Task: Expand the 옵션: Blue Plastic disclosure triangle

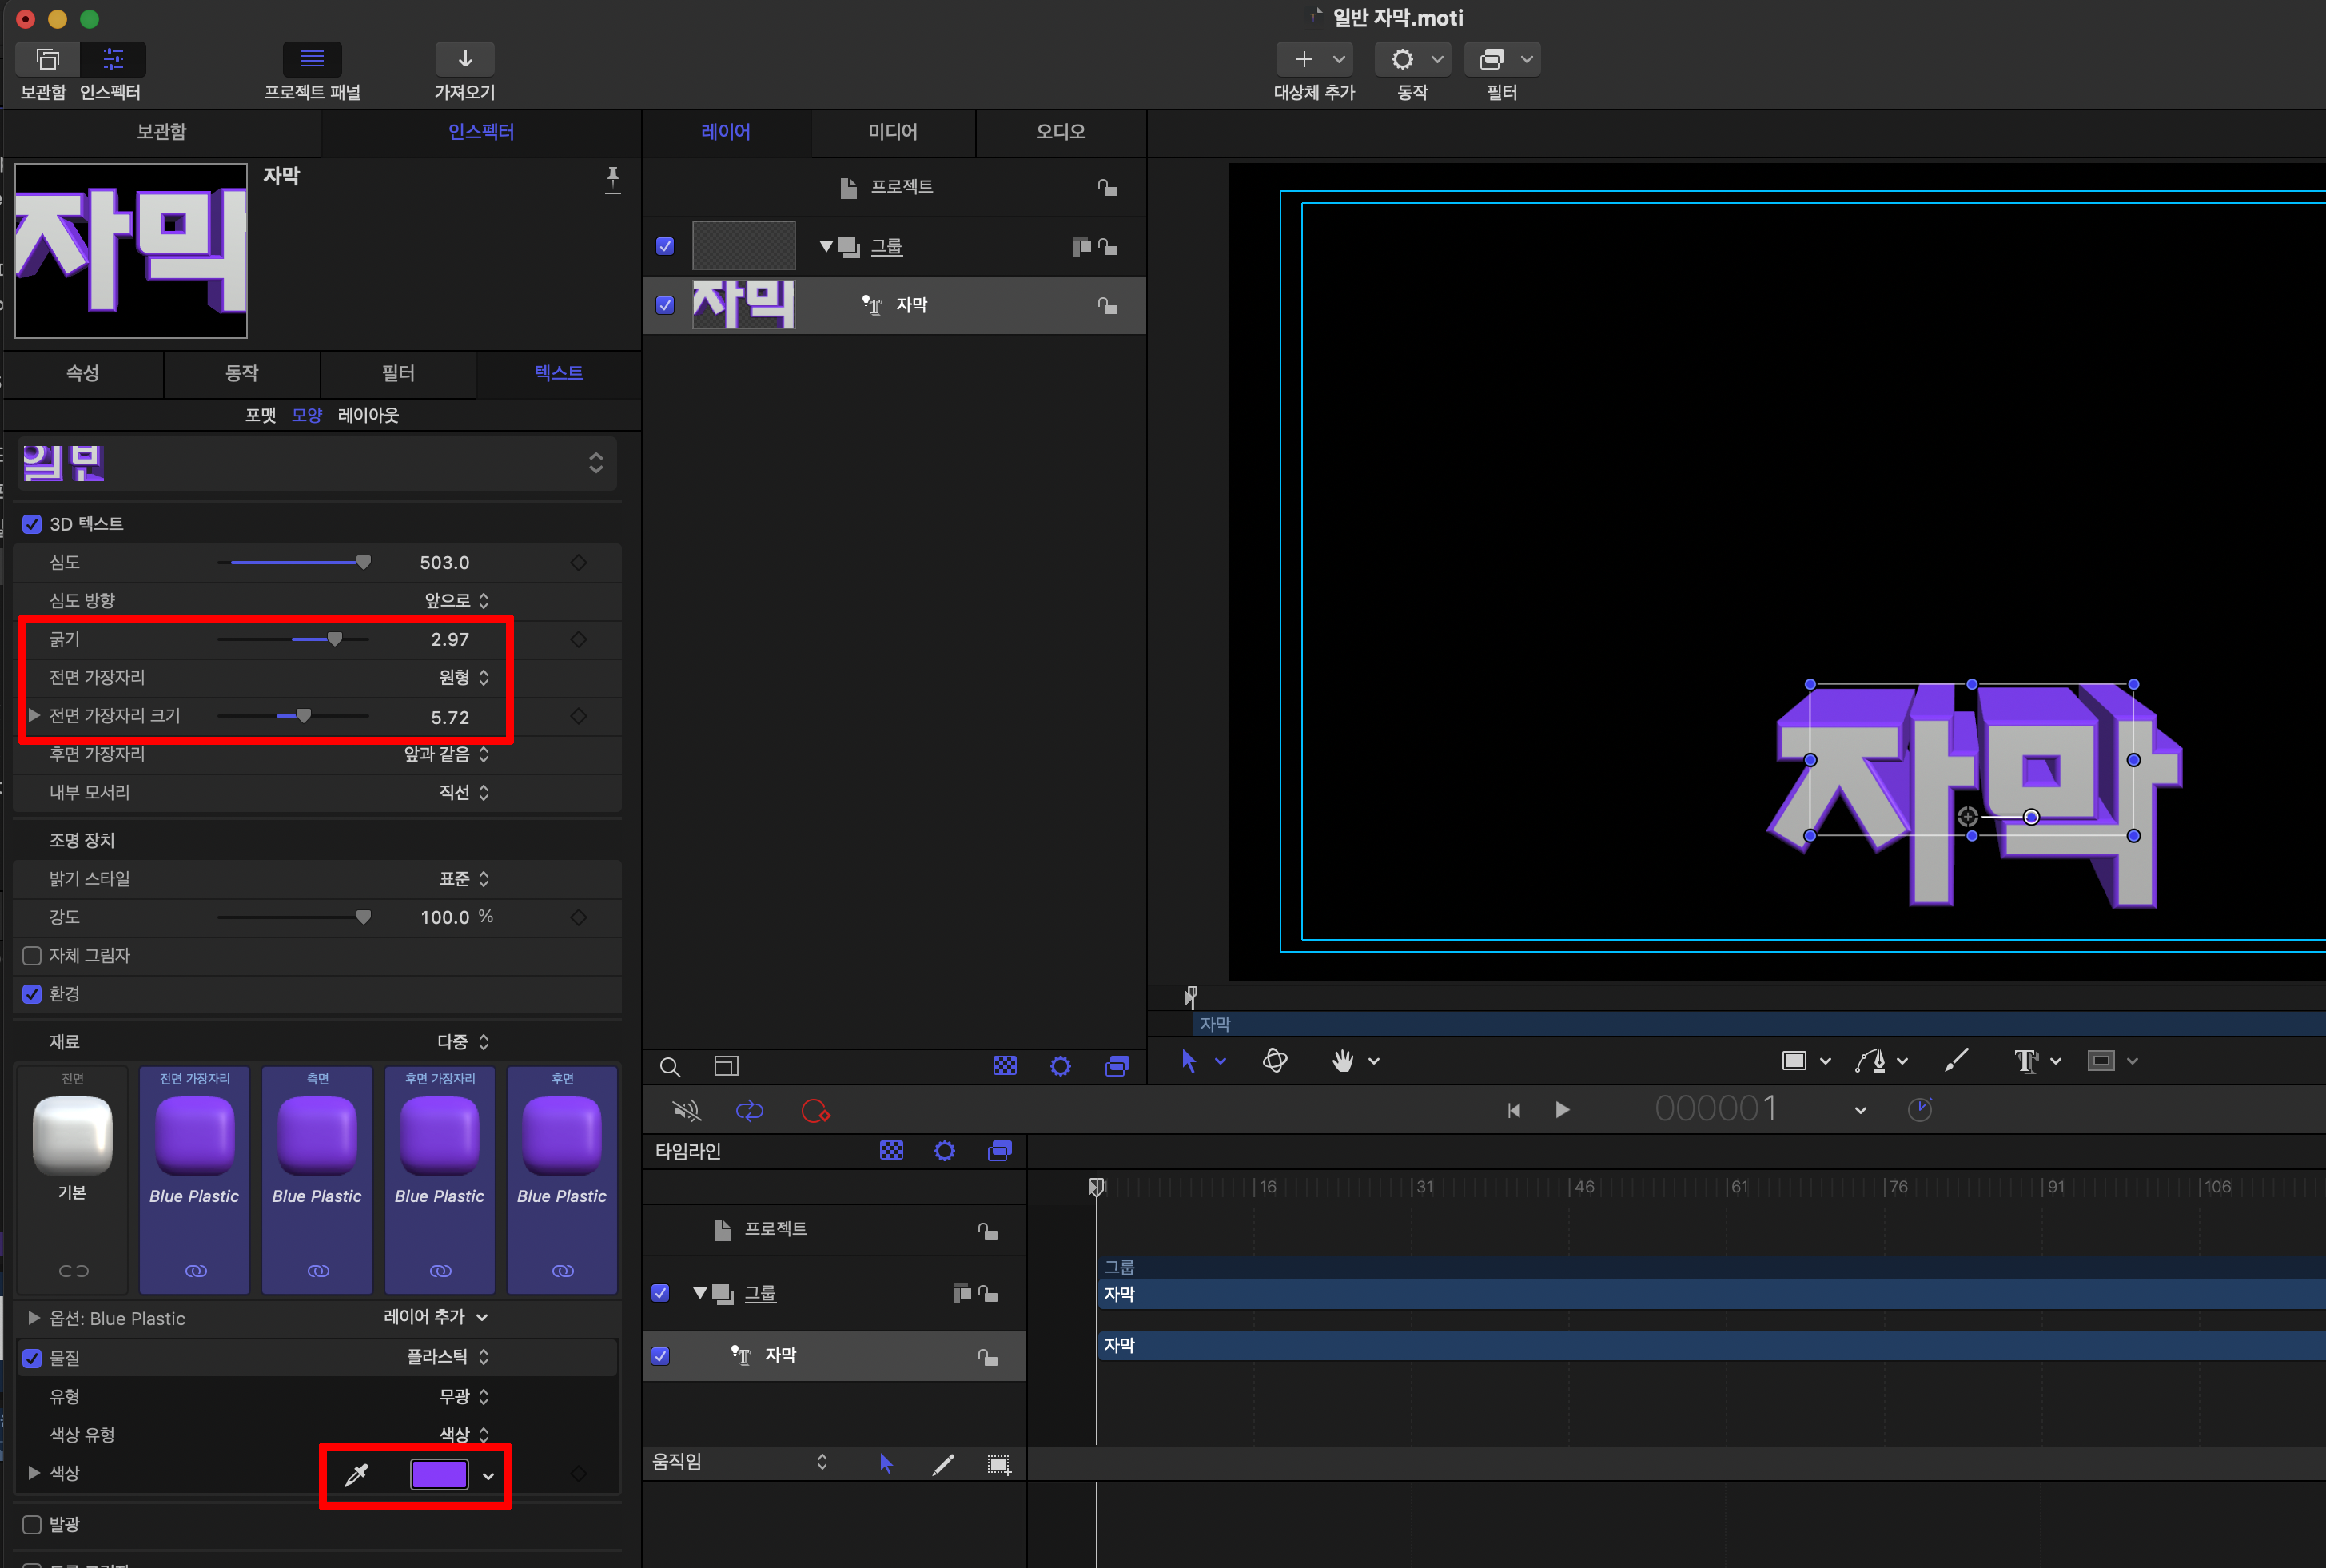Action: (34, 1318)
